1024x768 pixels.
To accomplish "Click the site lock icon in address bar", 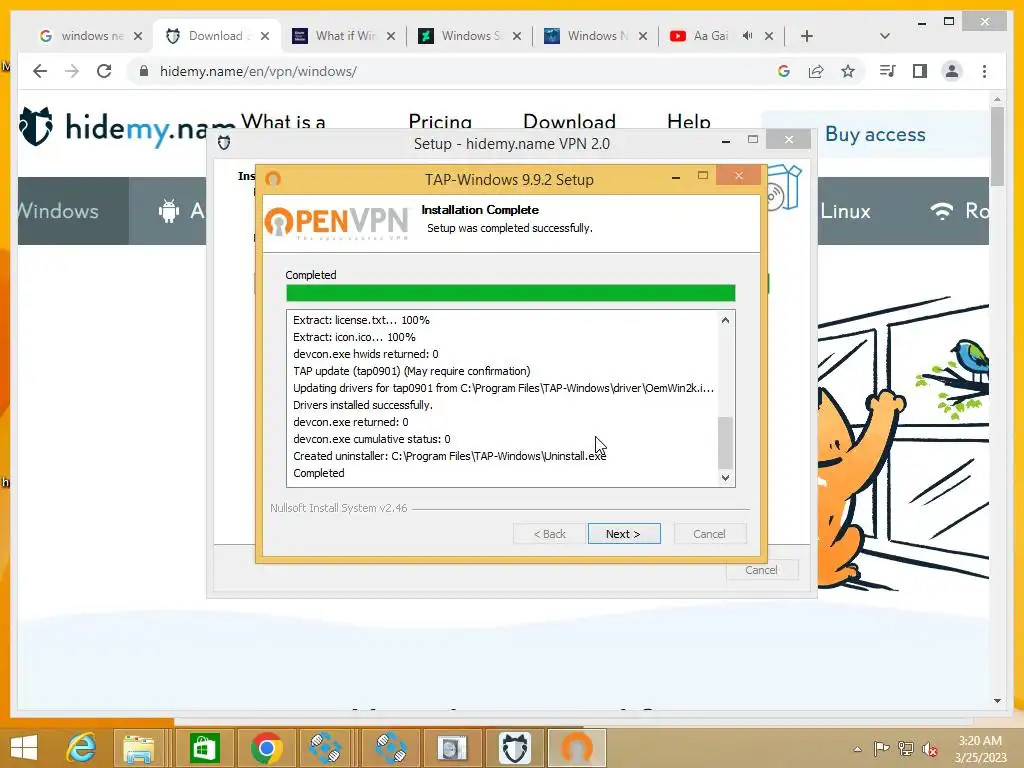I will [x=144, y=71].
